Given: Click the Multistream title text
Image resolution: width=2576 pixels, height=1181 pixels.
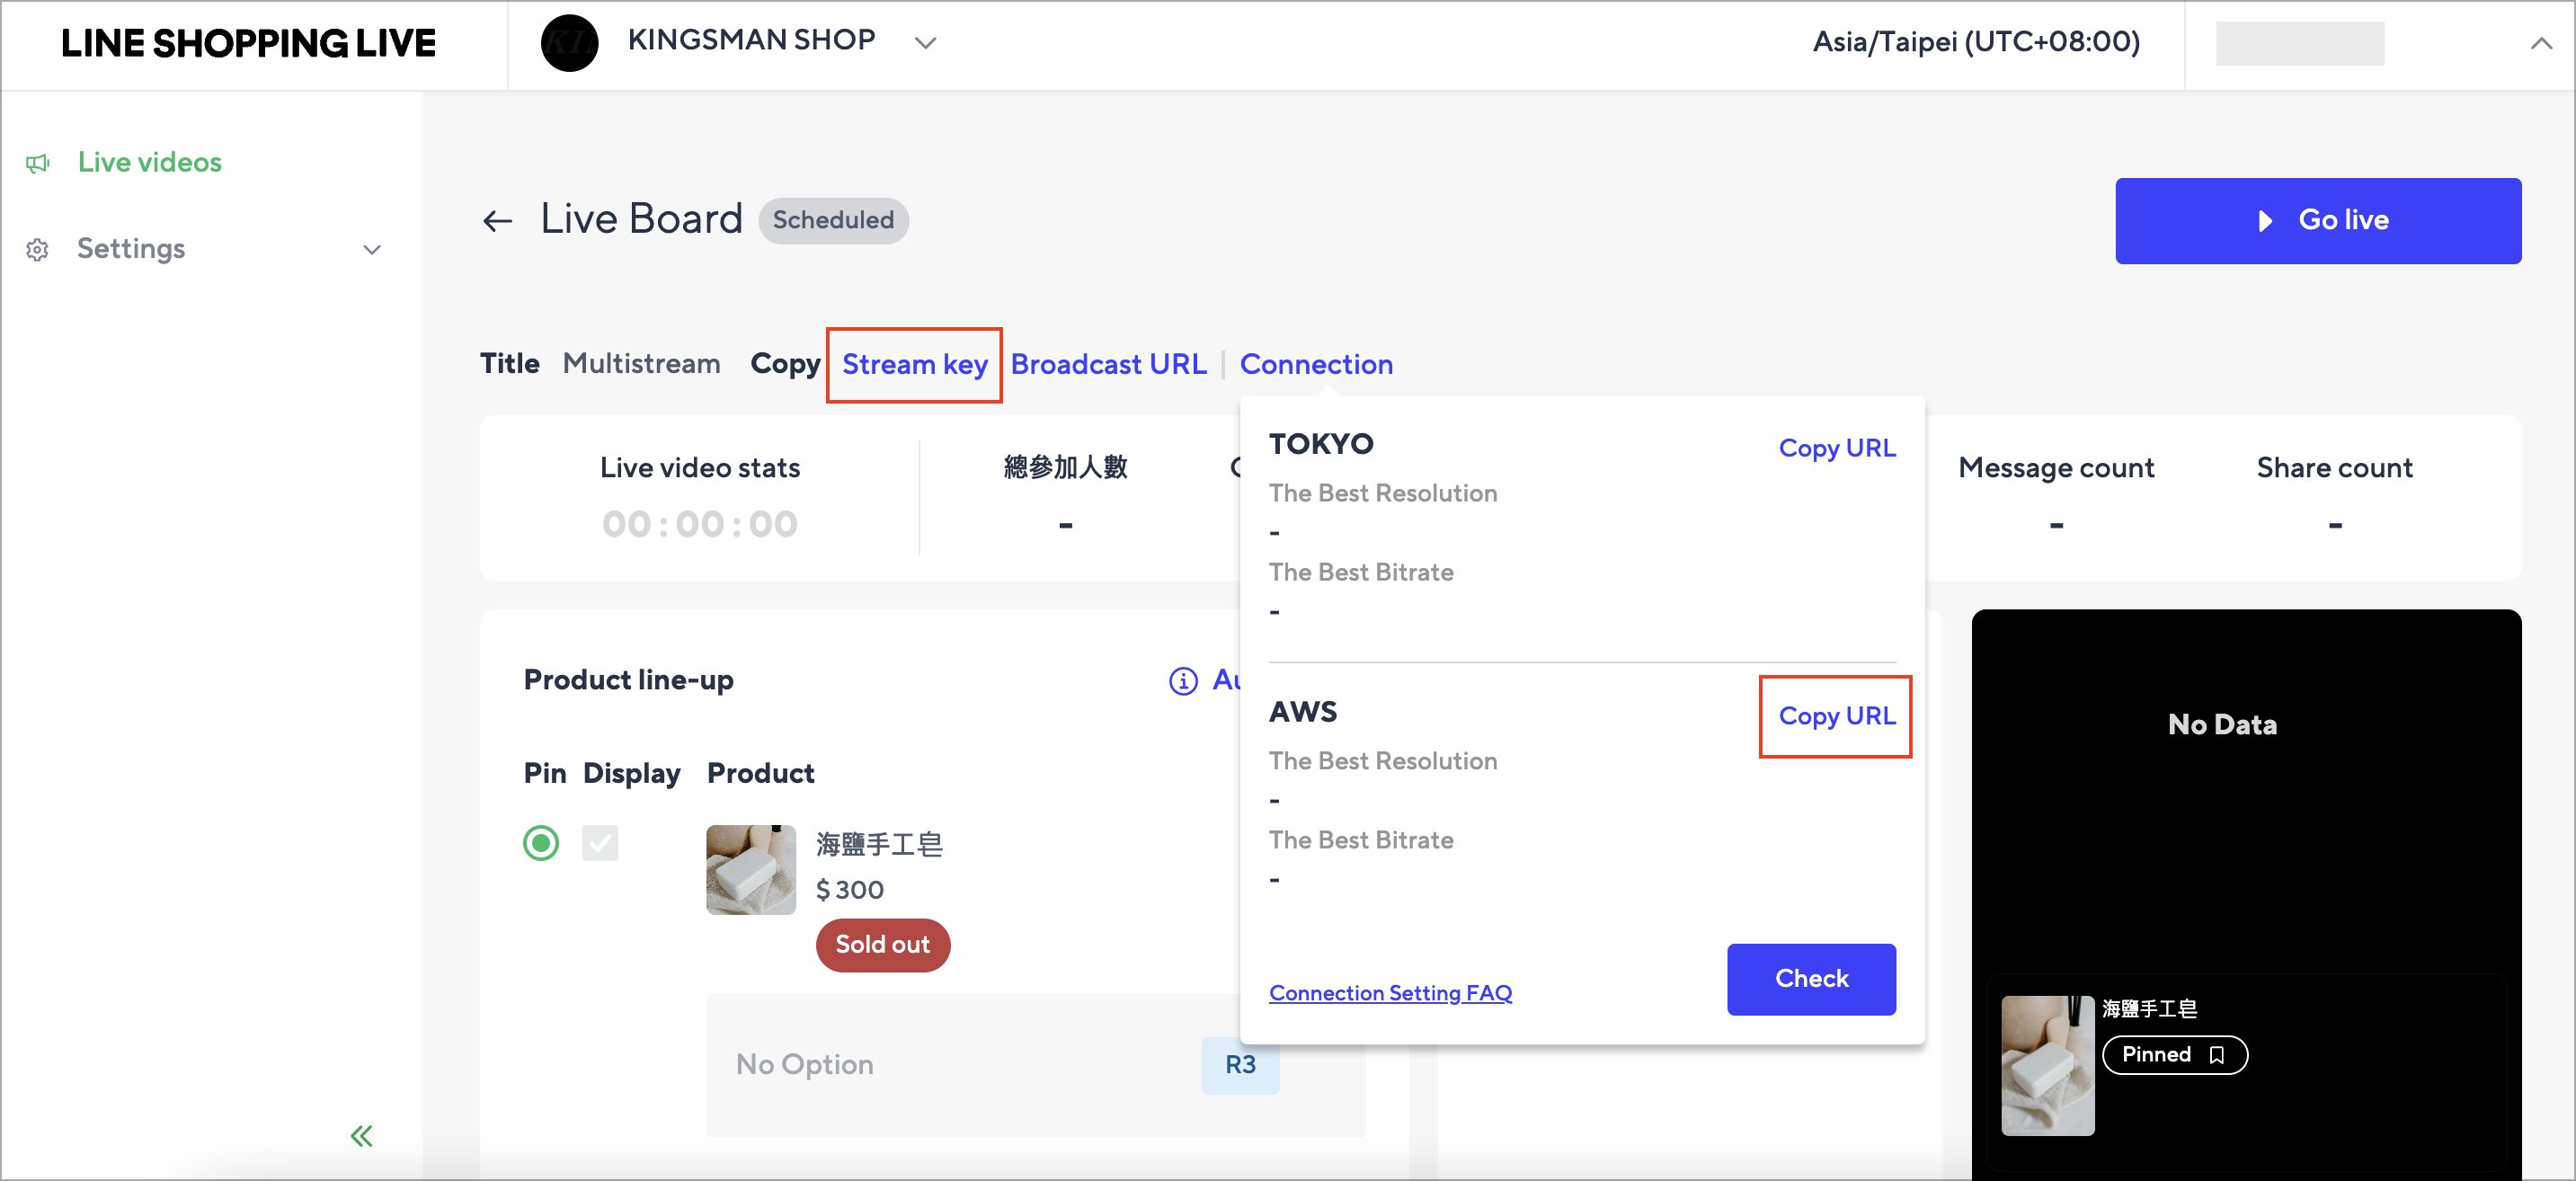Looking at the screenshot, I should [641, 364].
